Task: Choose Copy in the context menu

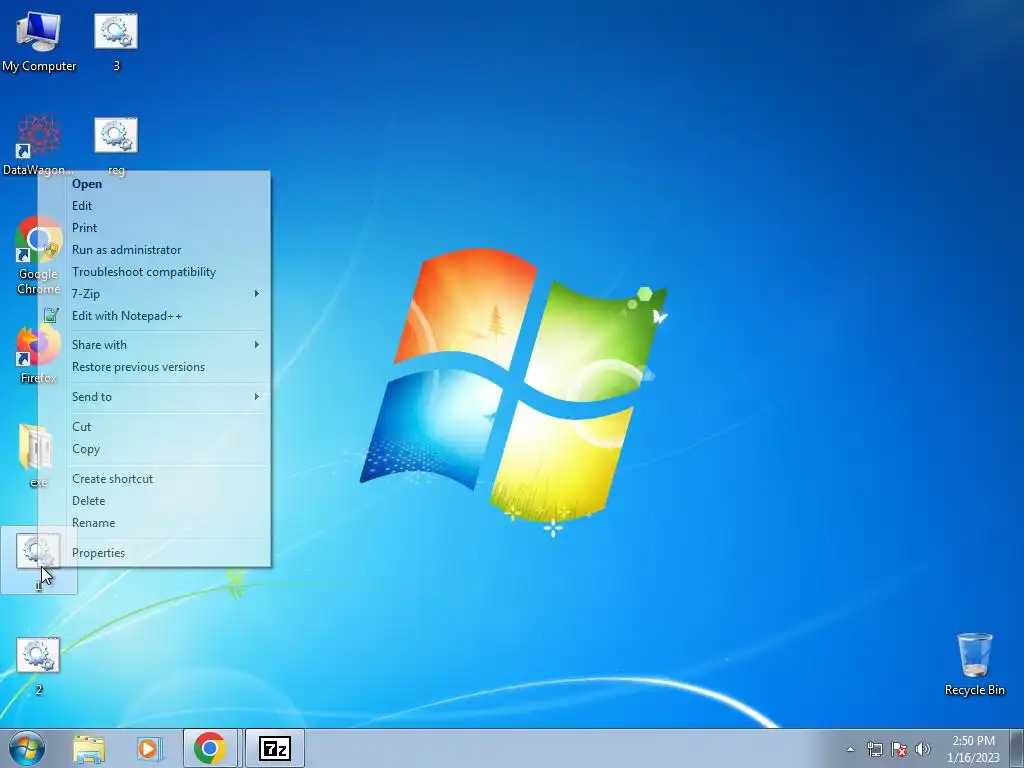Action: [154, 449]
